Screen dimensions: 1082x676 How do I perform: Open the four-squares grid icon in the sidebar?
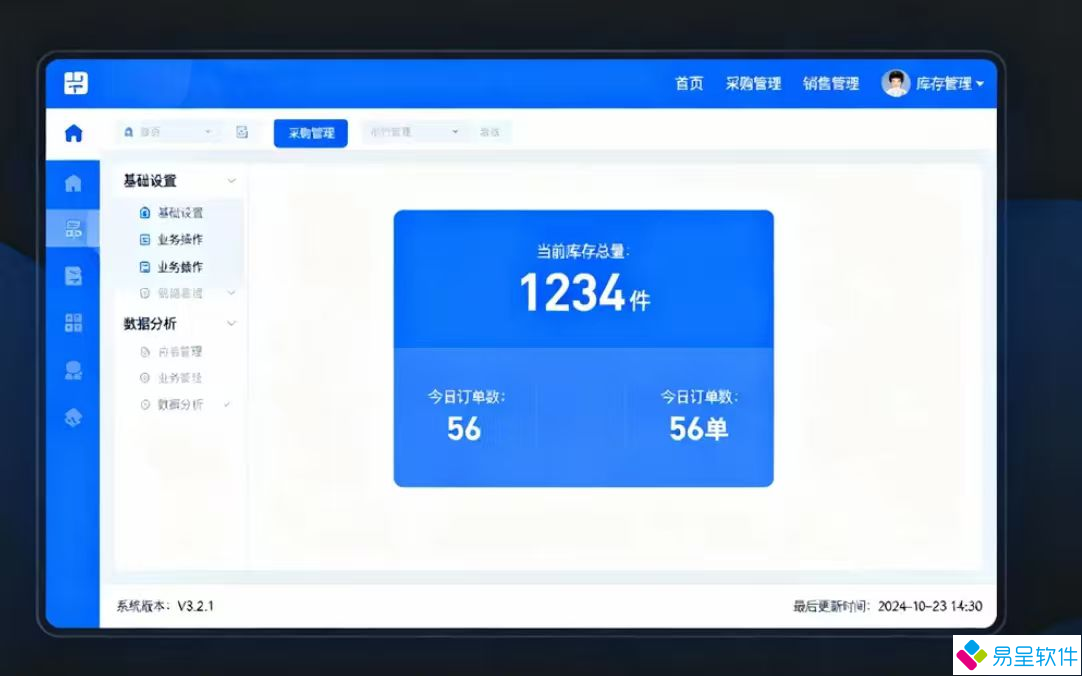(73, 323)
